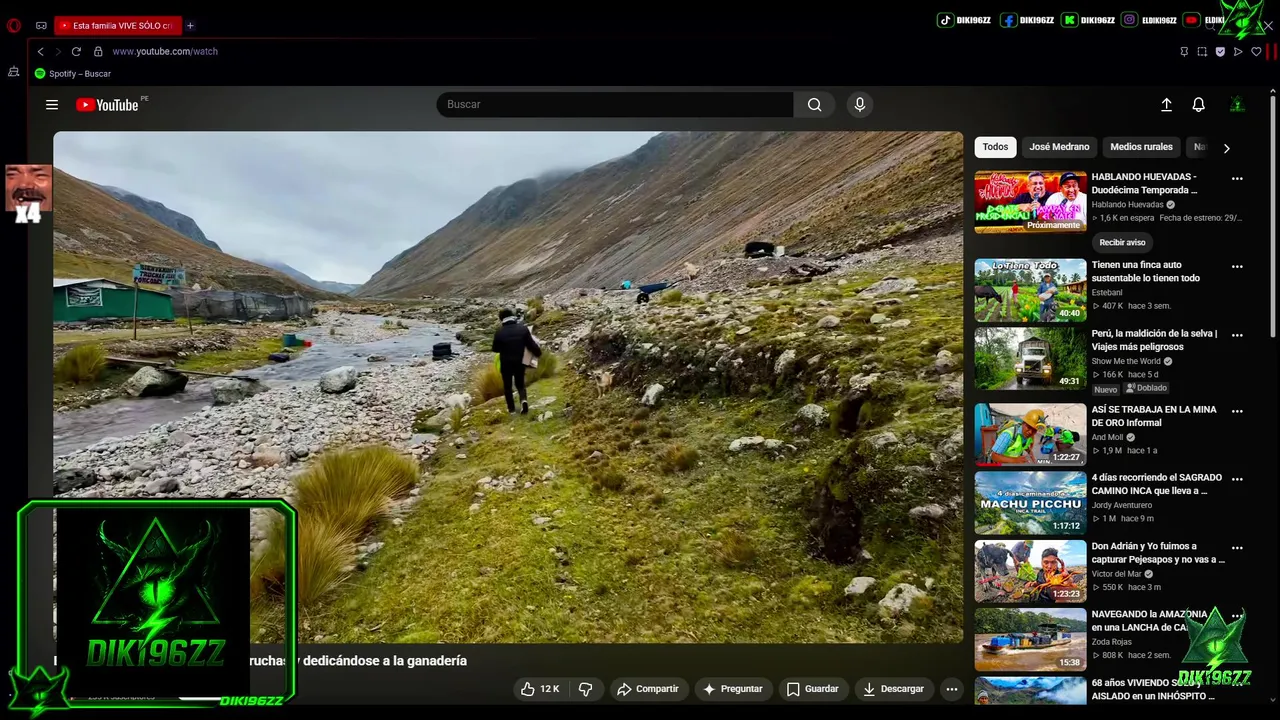1280x720 pixels.
Task: Open the Opera main menu logo
Action: pos(14,25)
